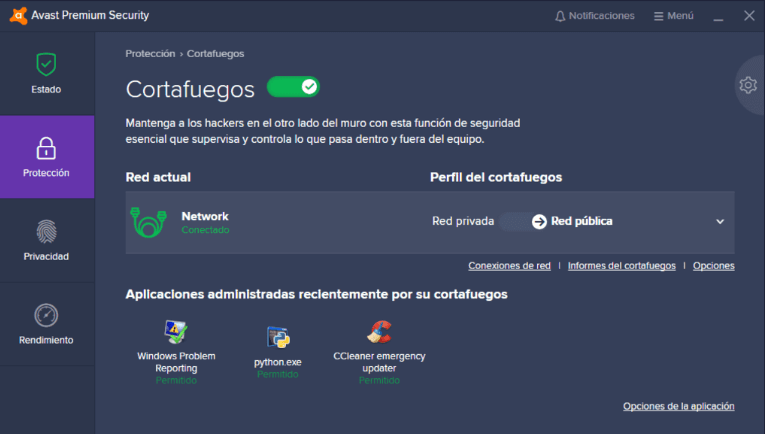Screen dimensions: 765x434
Task: Open the settings gear icon
Action: click(x=747, y=85)
